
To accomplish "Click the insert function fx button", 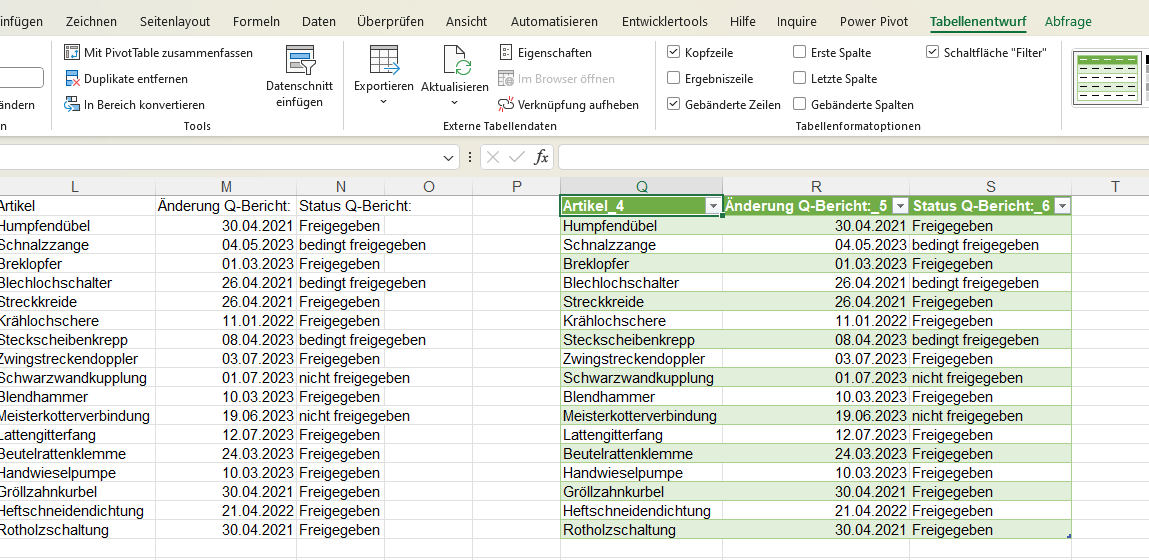I will coord(541,157).
